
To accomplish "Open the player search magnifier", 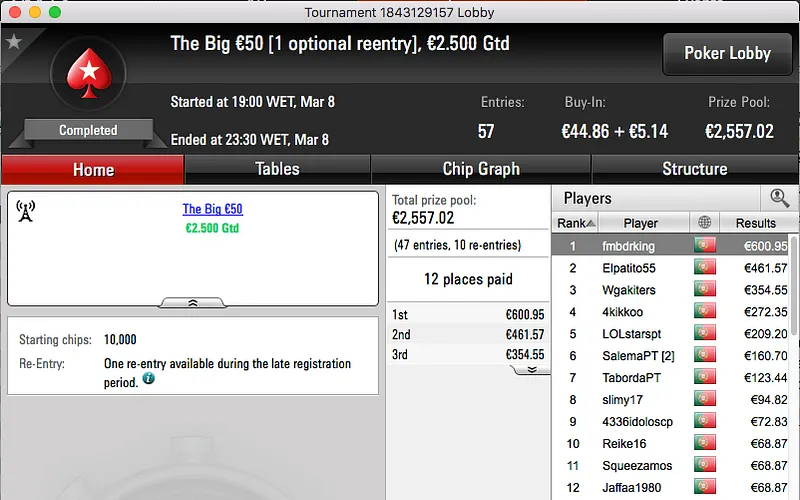I will pyautogui.click(x=779, y=198).
